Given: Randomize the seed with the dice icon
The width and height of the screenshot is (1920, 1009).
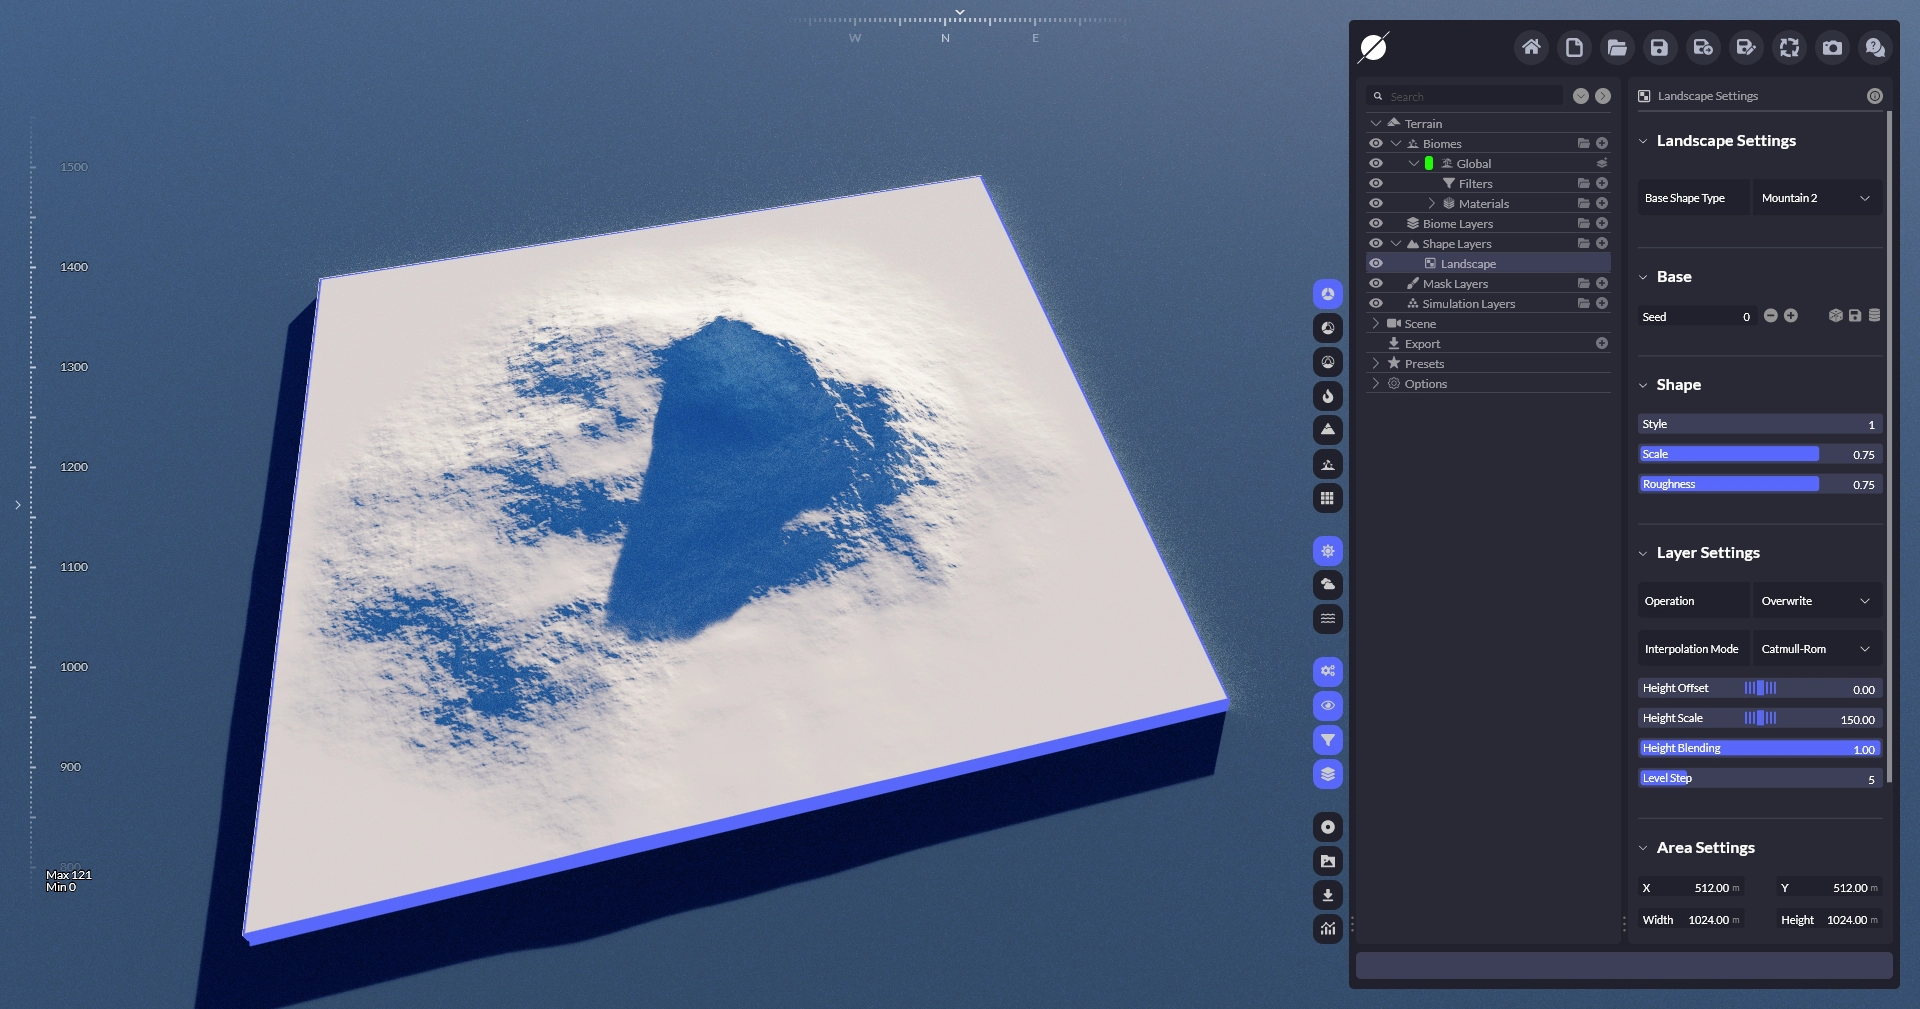Looking at the screenshot, I should click(x=1835, y=316).
